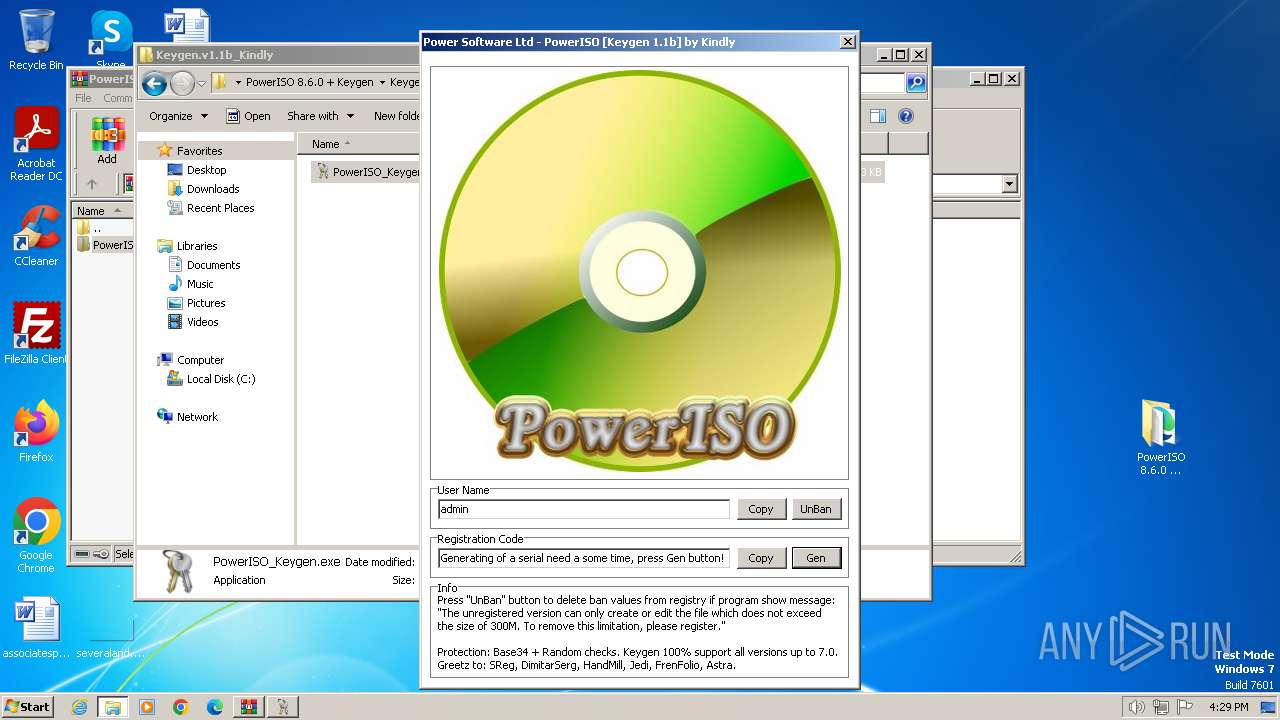Open the Documents library

click(213, 265)
